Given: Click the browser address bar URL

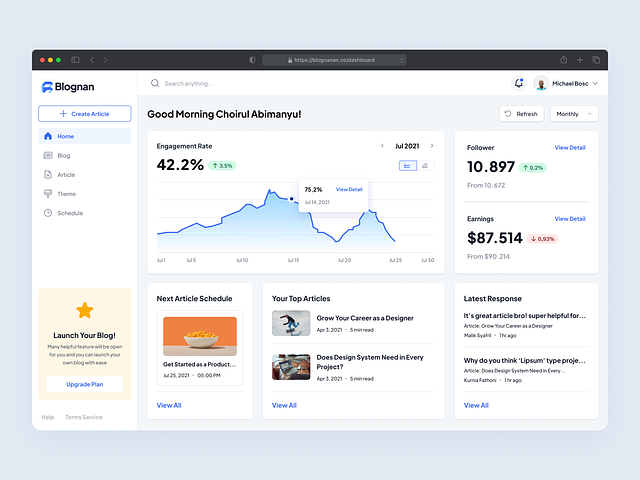Looking at the screenshot, I should [334, 60].
